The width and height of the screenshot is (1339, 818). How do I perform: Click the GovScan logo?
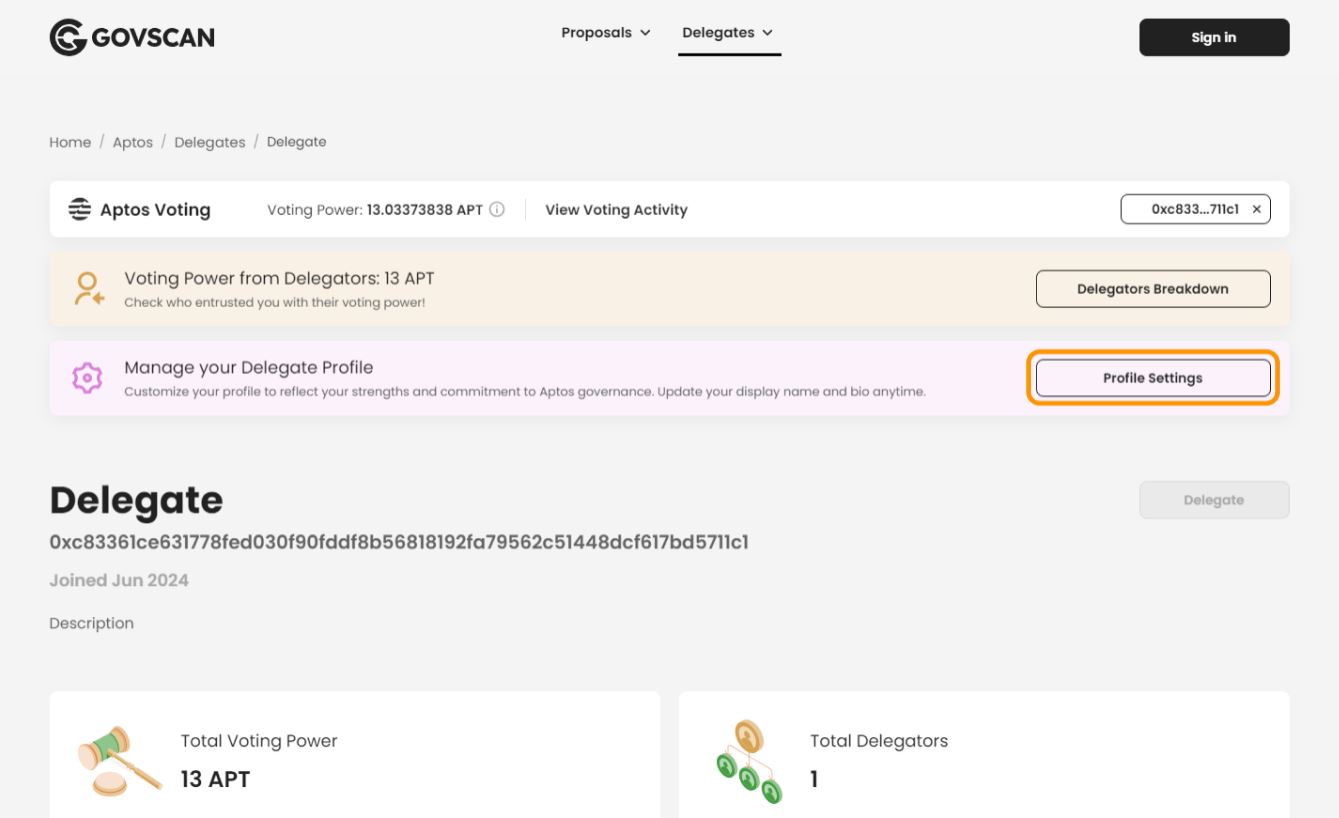[131, 38]
